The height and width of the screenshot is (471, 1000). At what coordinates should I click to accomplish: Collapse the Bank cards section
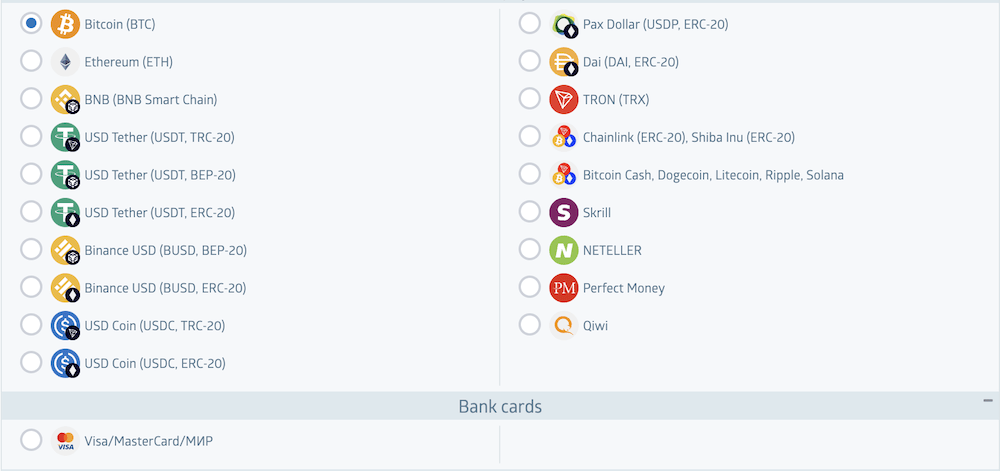tap(988, 400)
